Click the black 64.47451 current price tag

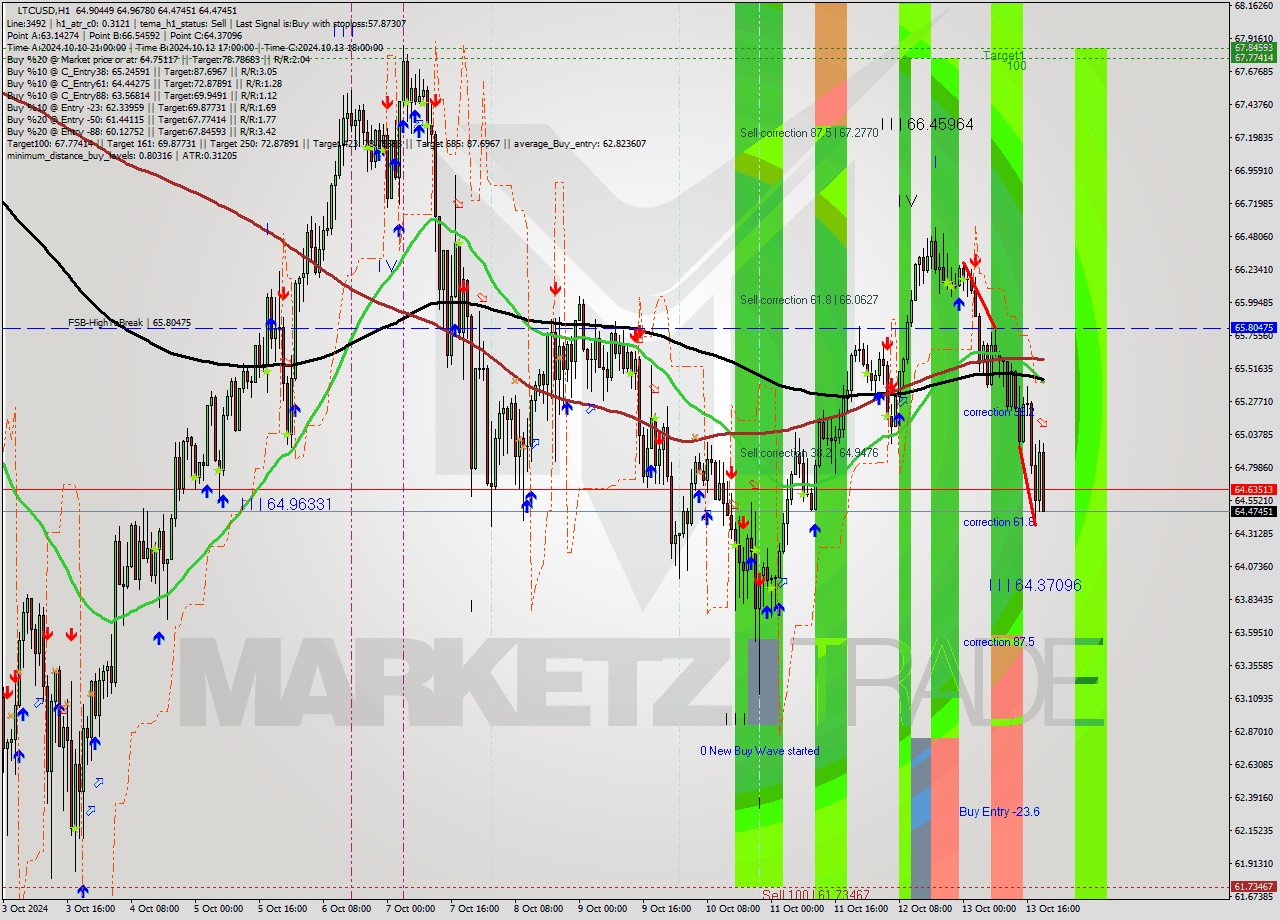tap(1254, 511)
